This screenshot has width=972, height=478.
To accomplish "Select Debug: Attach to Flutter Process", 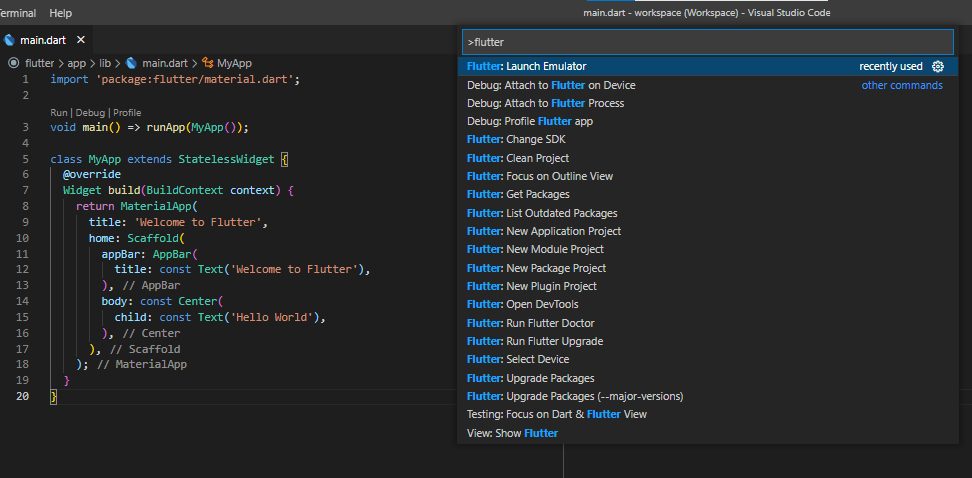I will pos(708,103).
